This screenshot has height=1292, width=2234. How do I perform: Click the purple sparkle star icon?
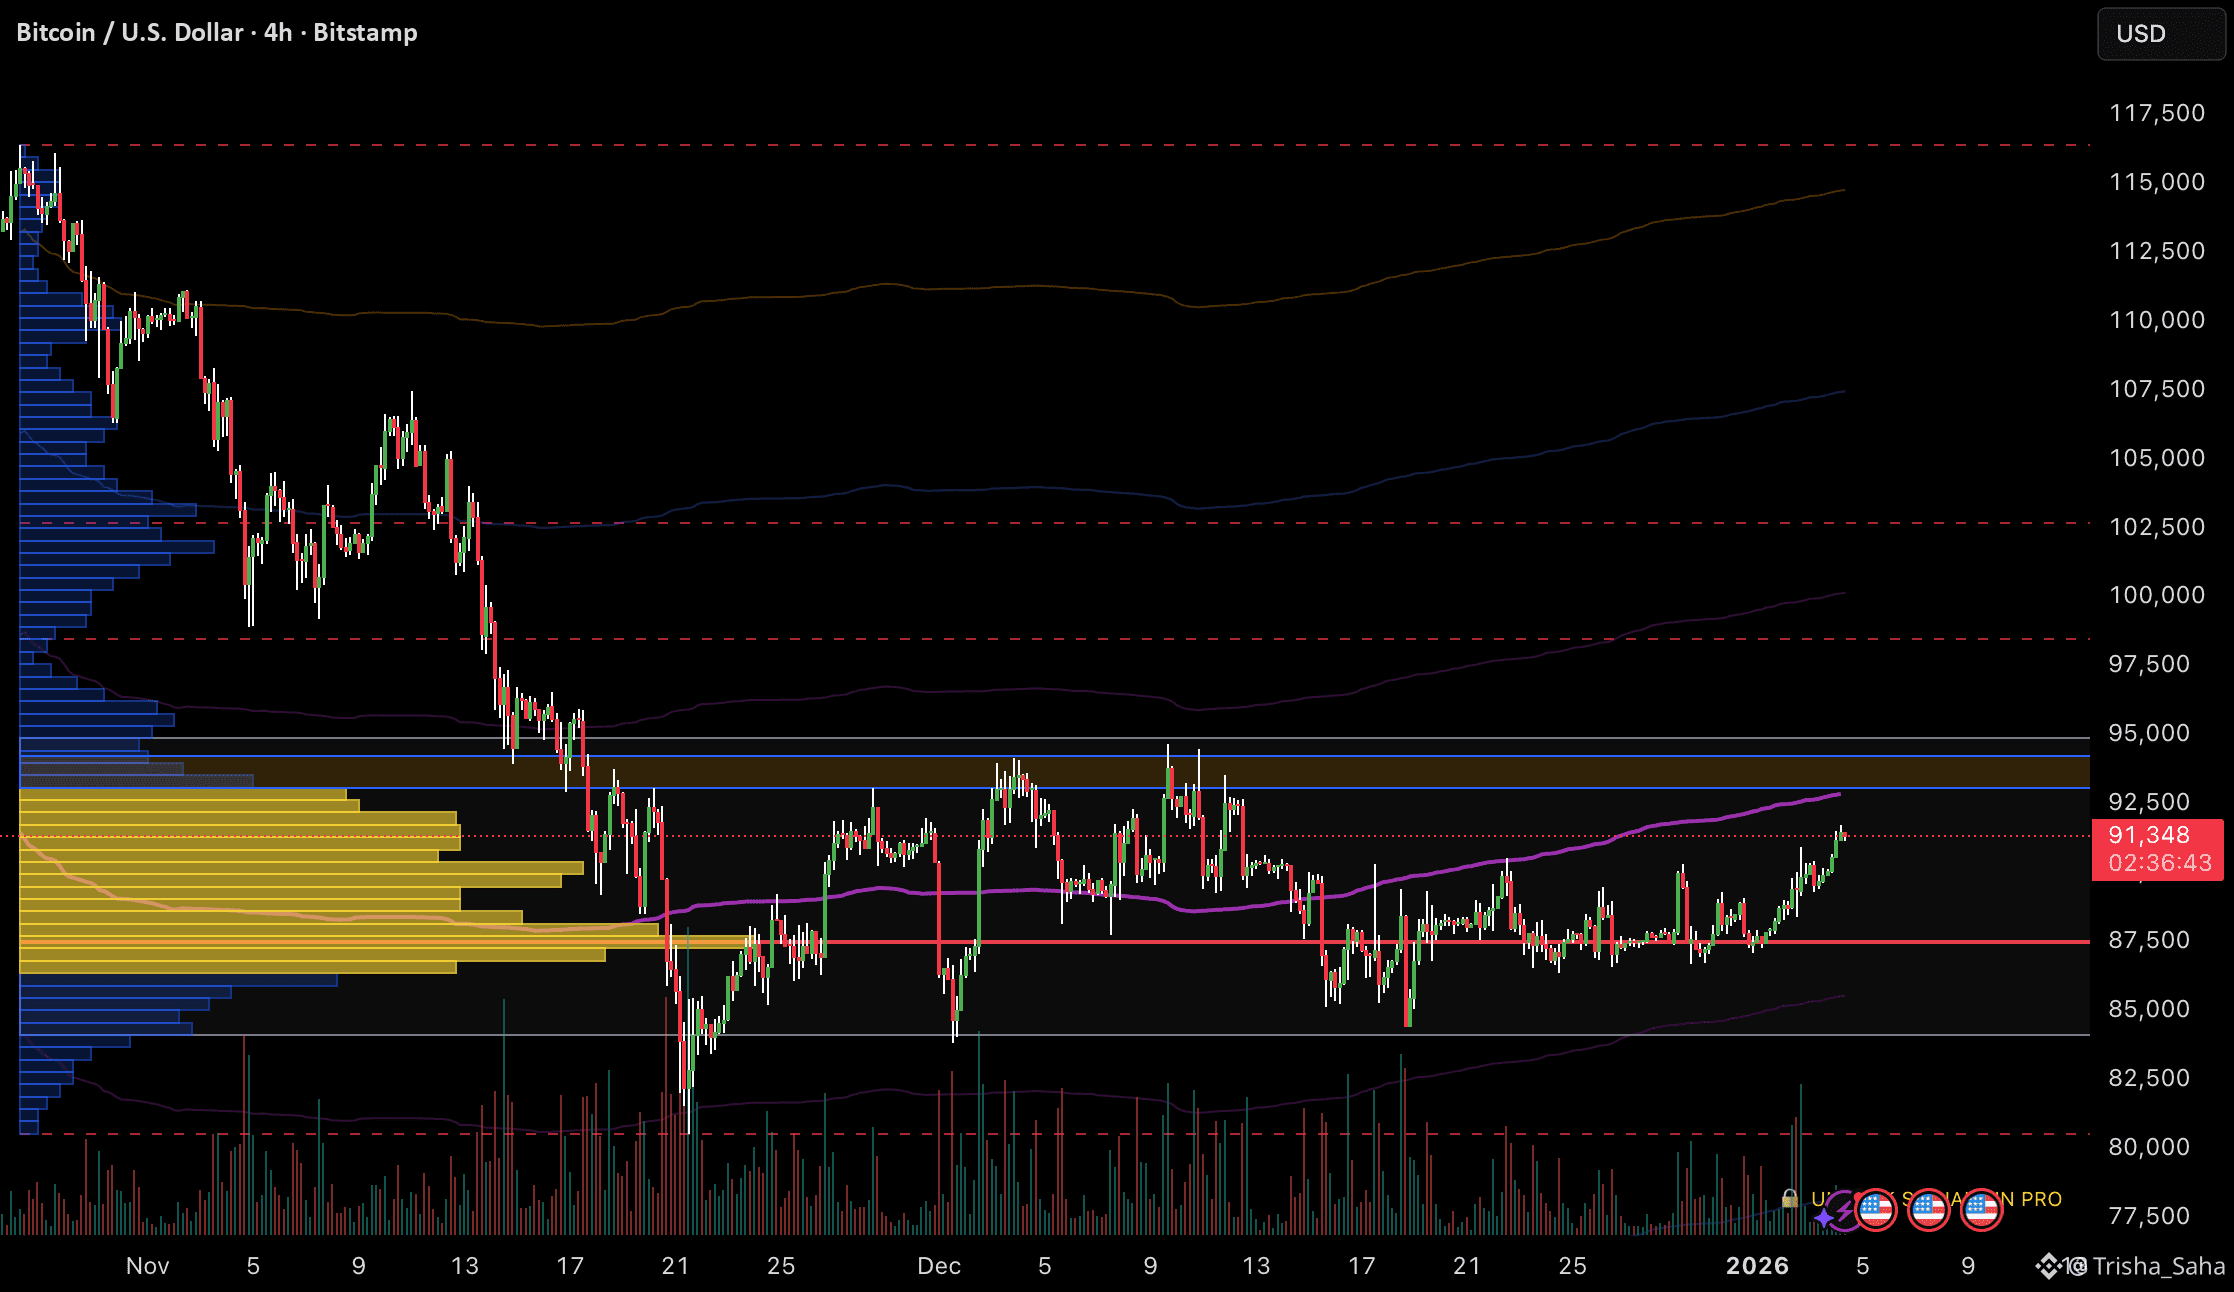(x=1824, y=1217)
